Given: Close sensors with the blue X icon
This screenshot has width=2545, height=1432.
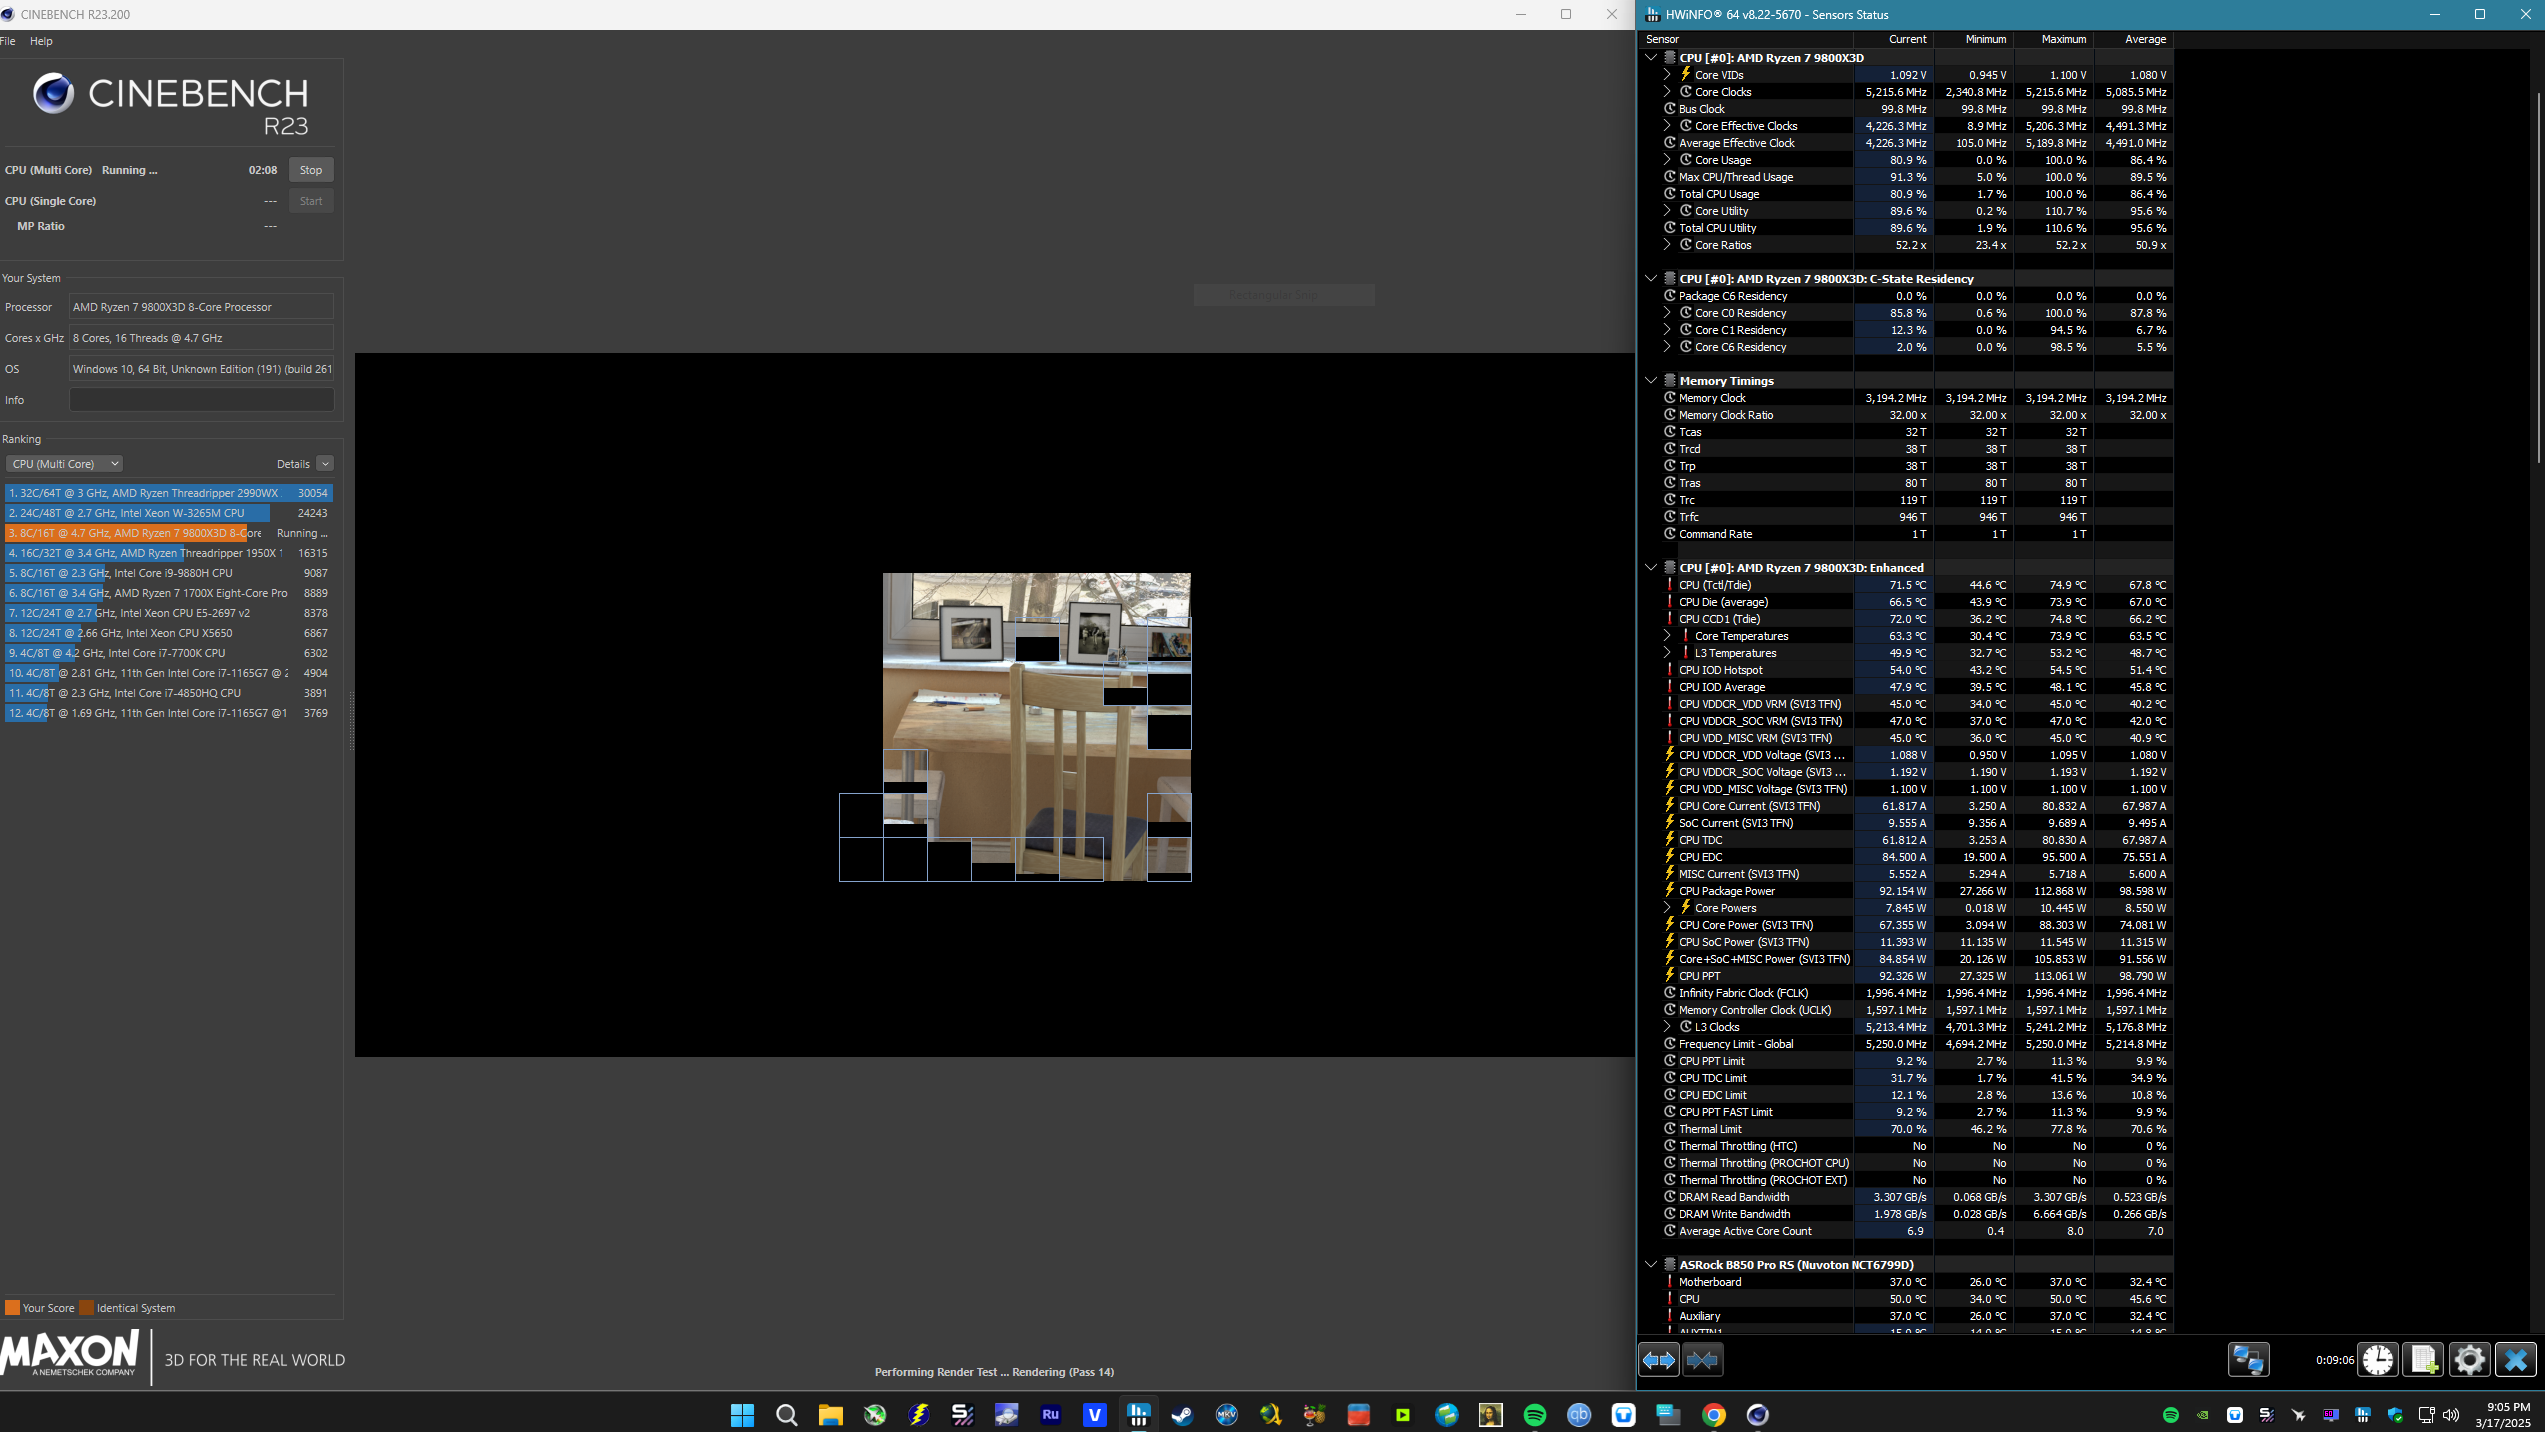Looking at the screenshot, I should (x=2516, y=1360).
